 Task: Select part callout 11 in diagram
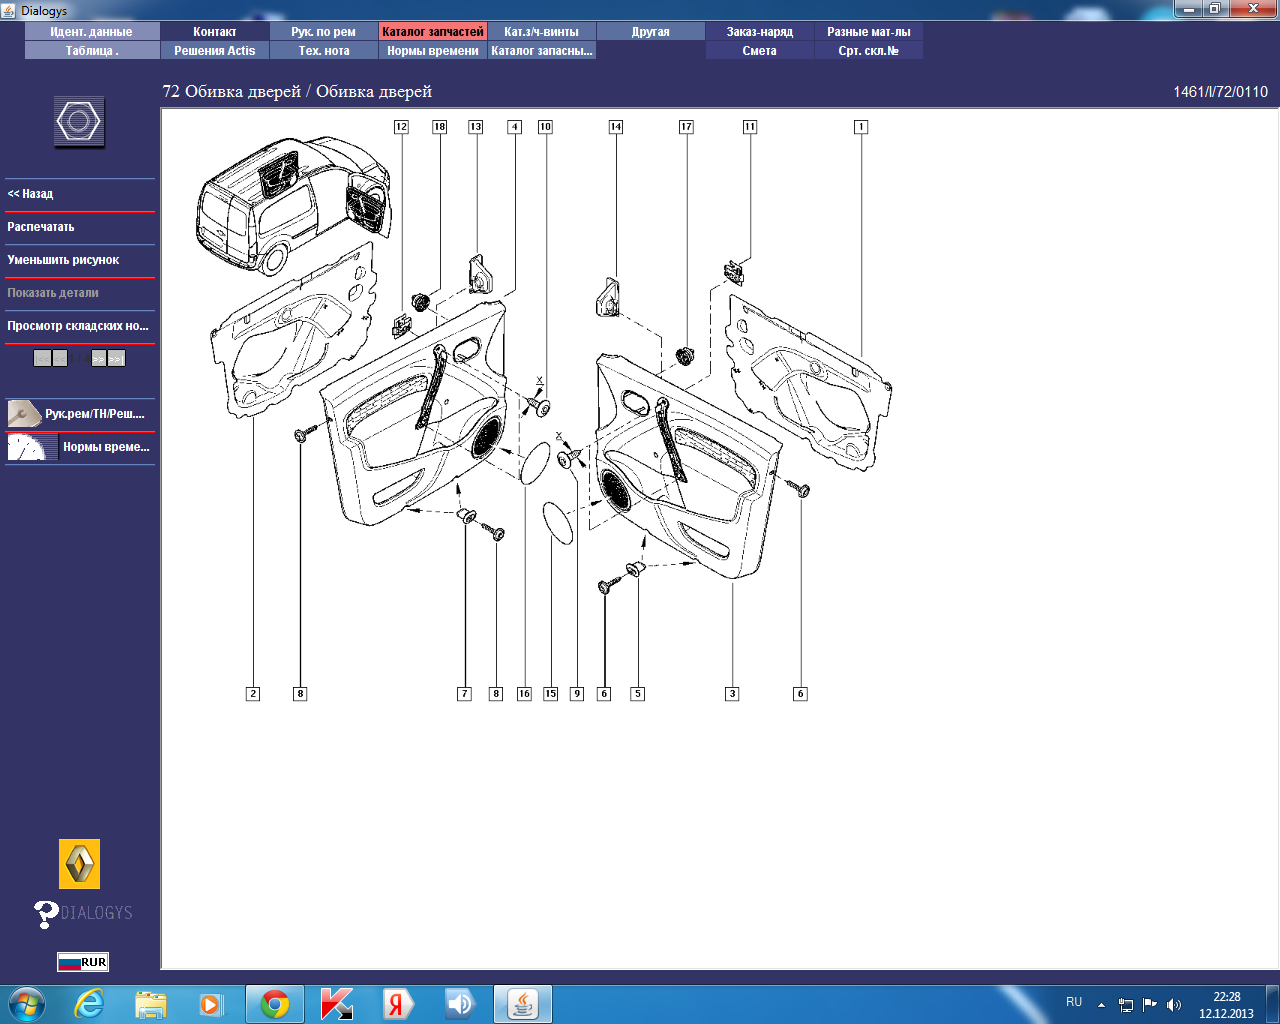click(x=750, y=127)
